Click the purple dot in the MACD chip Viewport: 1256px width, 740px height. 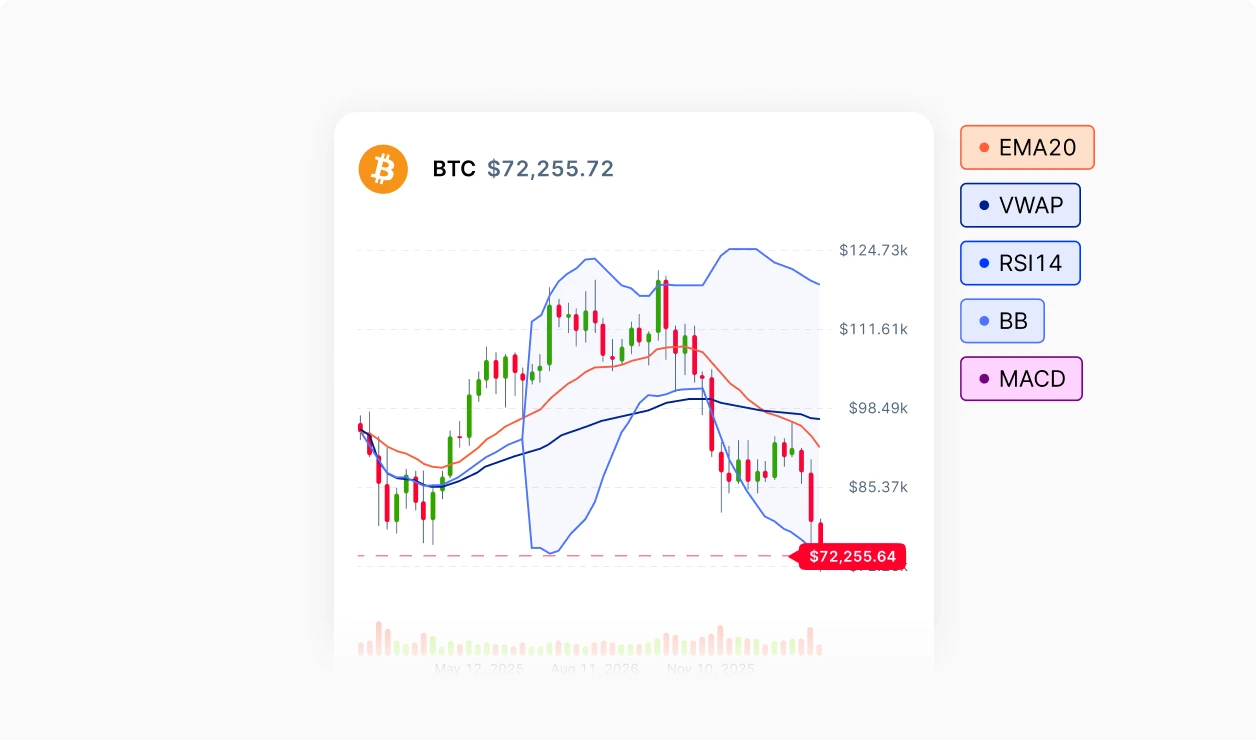pos(984,380)
